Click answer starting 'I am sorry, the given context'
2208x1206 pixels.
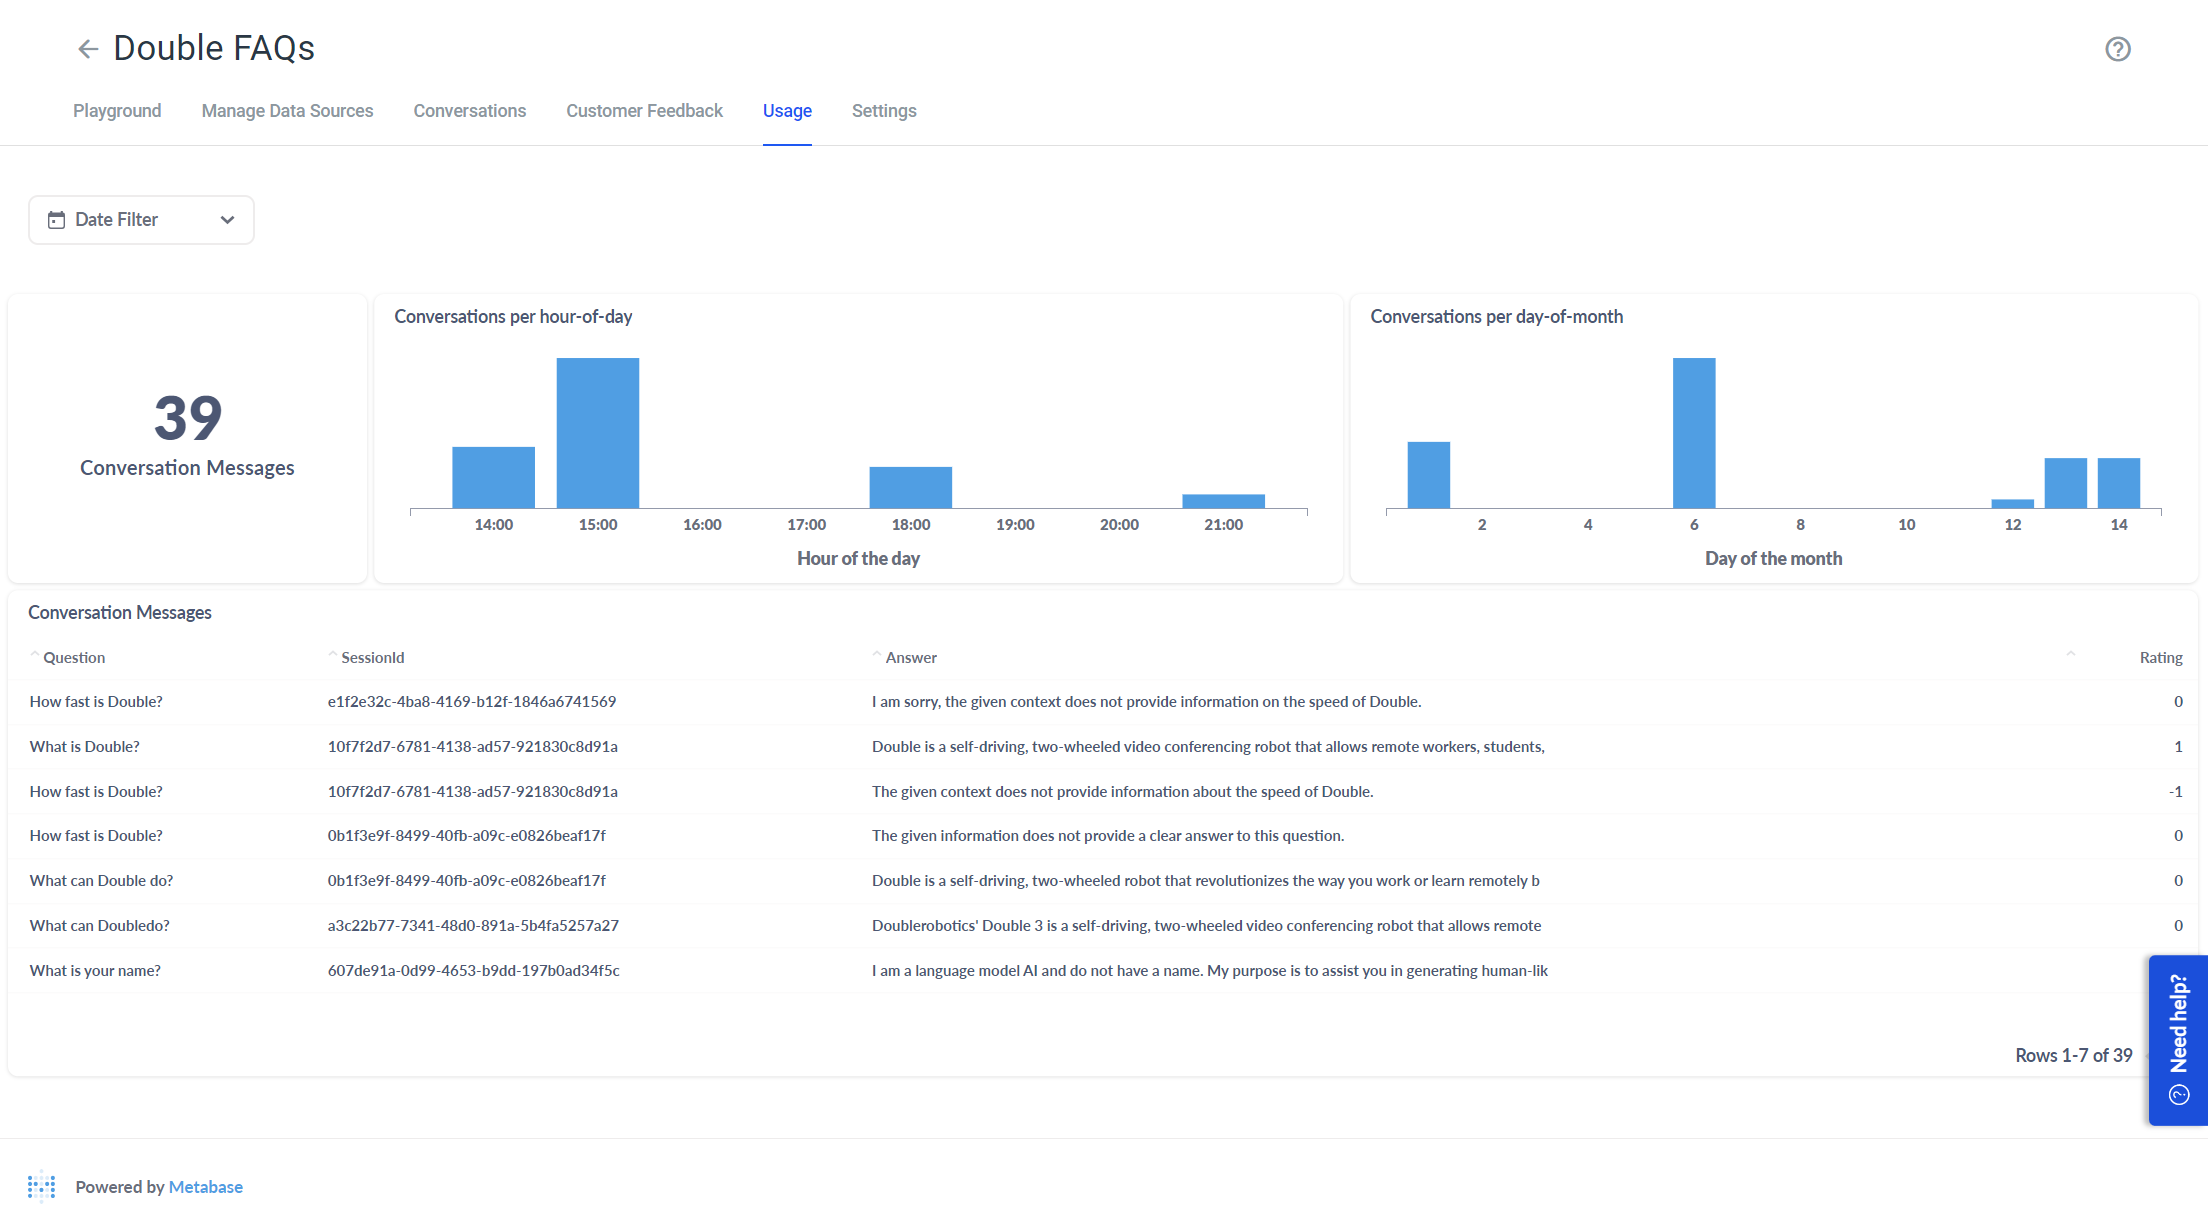pos(1146,702)
